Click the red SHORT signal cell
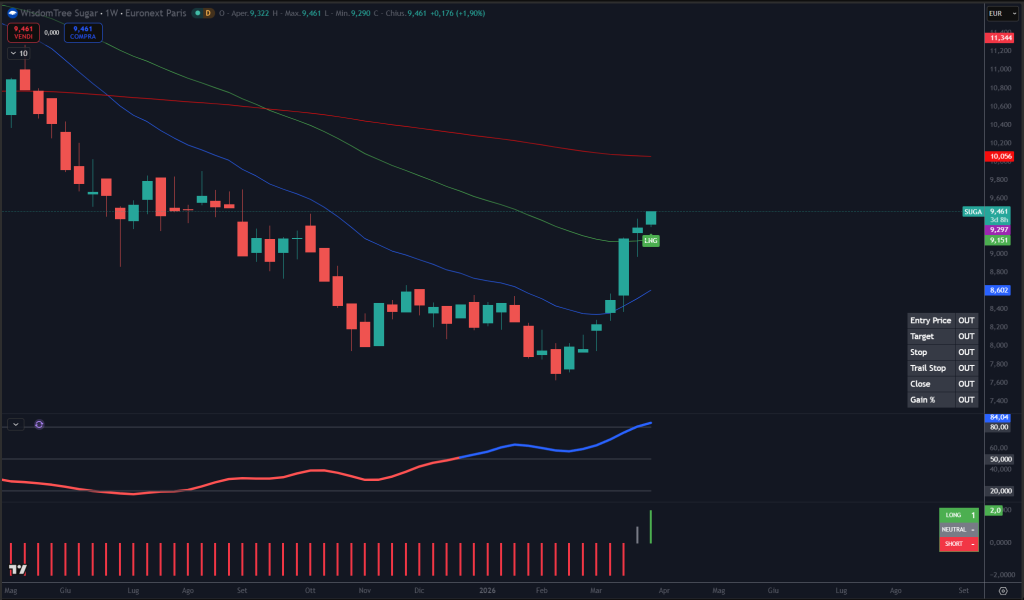Screen dimensions: 1024x600 [959, 544]
